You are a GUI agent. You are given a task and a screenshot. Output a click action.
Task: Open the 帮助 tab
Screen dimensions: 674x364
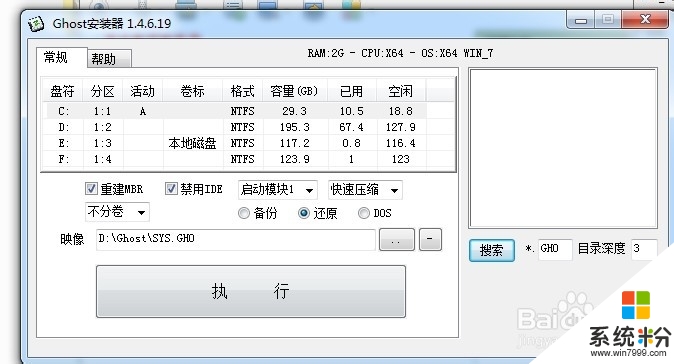click(109, 59)
